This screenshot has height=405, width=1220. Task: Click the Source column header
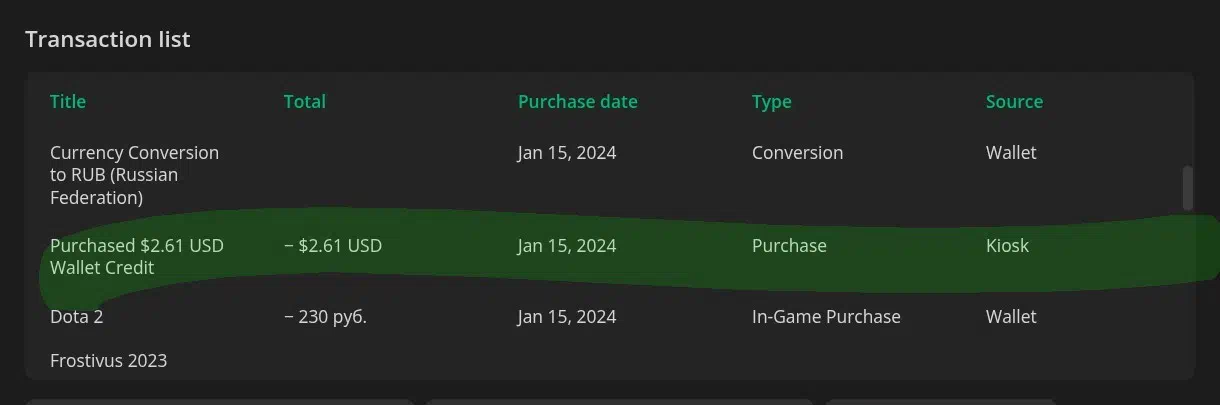(1014, 102)
